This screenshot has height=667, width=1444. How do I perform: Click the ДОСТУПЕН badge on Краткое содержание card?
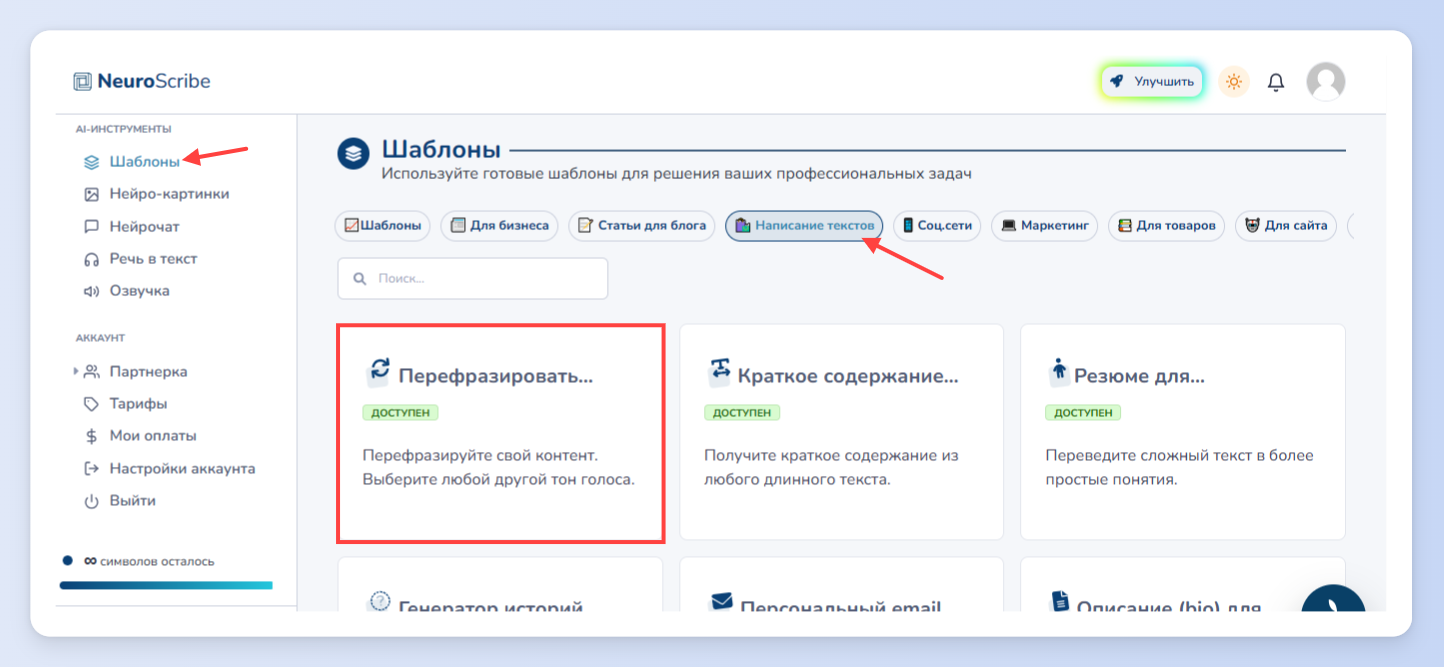(742, 412)
